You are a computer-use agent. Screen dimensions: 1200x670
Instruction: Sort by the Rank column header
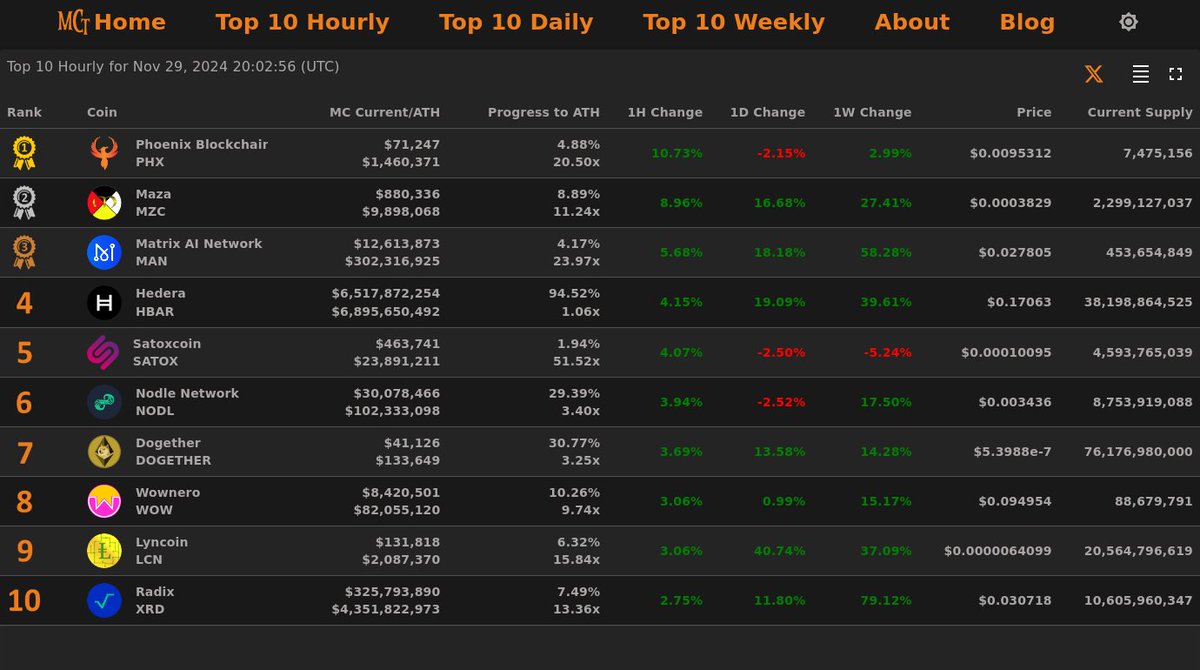(x=24, y=112)
